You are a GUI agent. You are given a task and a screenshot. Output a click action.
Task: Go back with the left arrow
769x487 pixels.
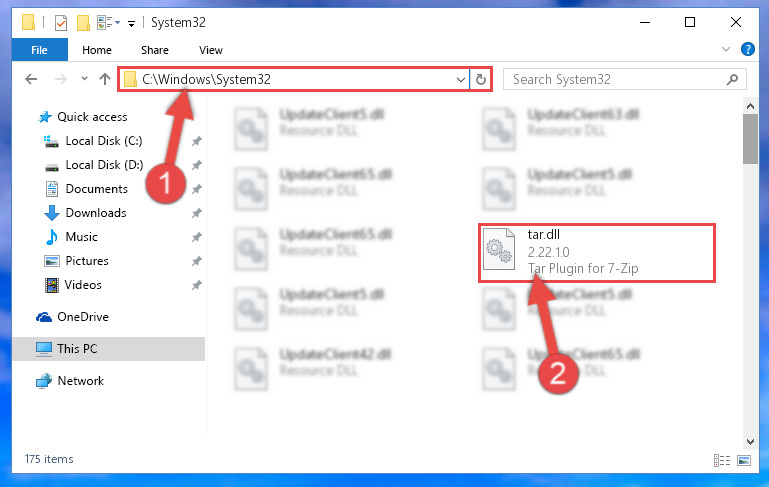click(31, 79)
